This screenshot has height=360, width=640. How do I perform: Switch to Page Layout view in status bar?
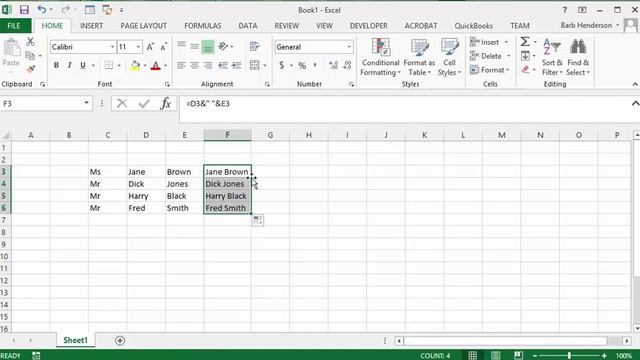click(x=496, y=356)
